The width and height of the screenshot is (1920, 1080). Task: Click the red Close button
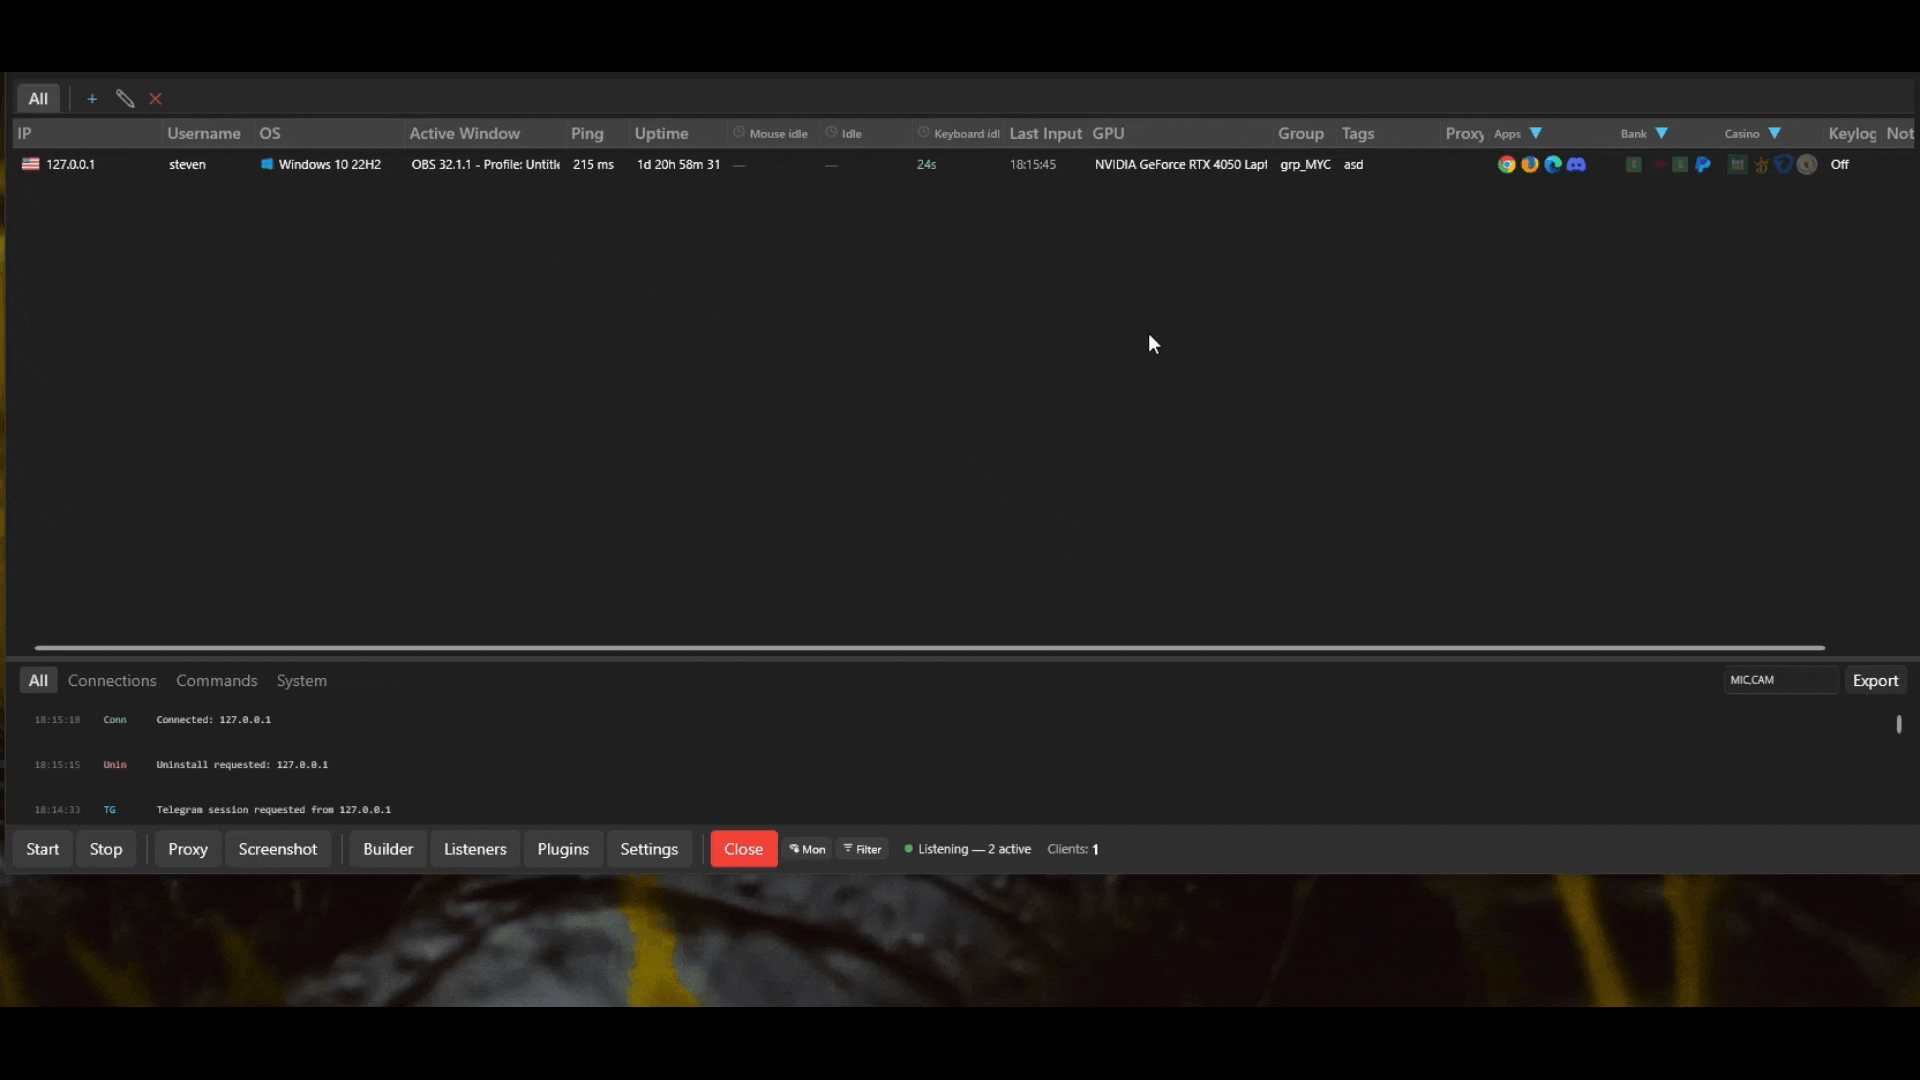coord(744,849)
